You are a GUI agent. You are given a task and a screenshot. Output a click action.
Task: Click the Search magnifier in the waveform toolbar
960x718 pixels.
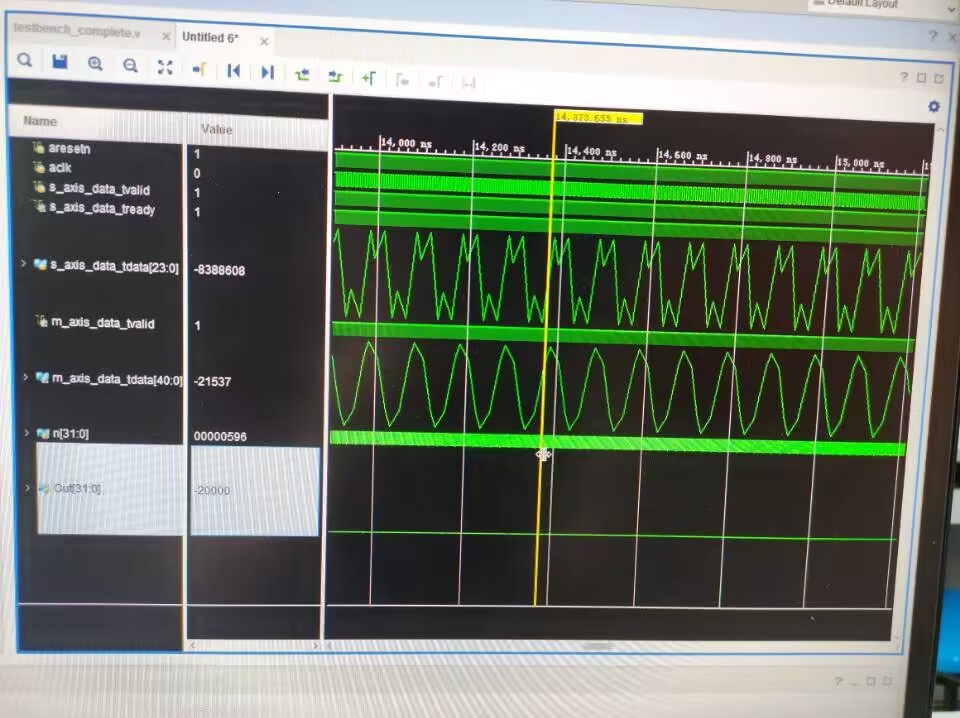tap(25, 62)
